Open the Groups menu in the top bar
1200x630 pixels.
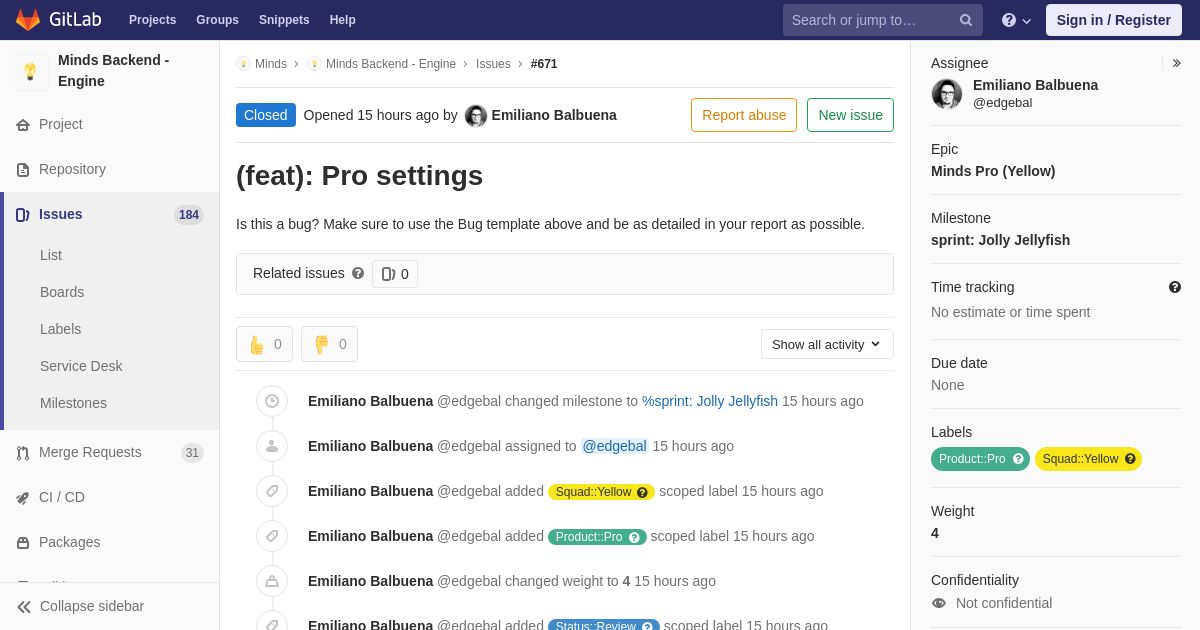point(217,20)
